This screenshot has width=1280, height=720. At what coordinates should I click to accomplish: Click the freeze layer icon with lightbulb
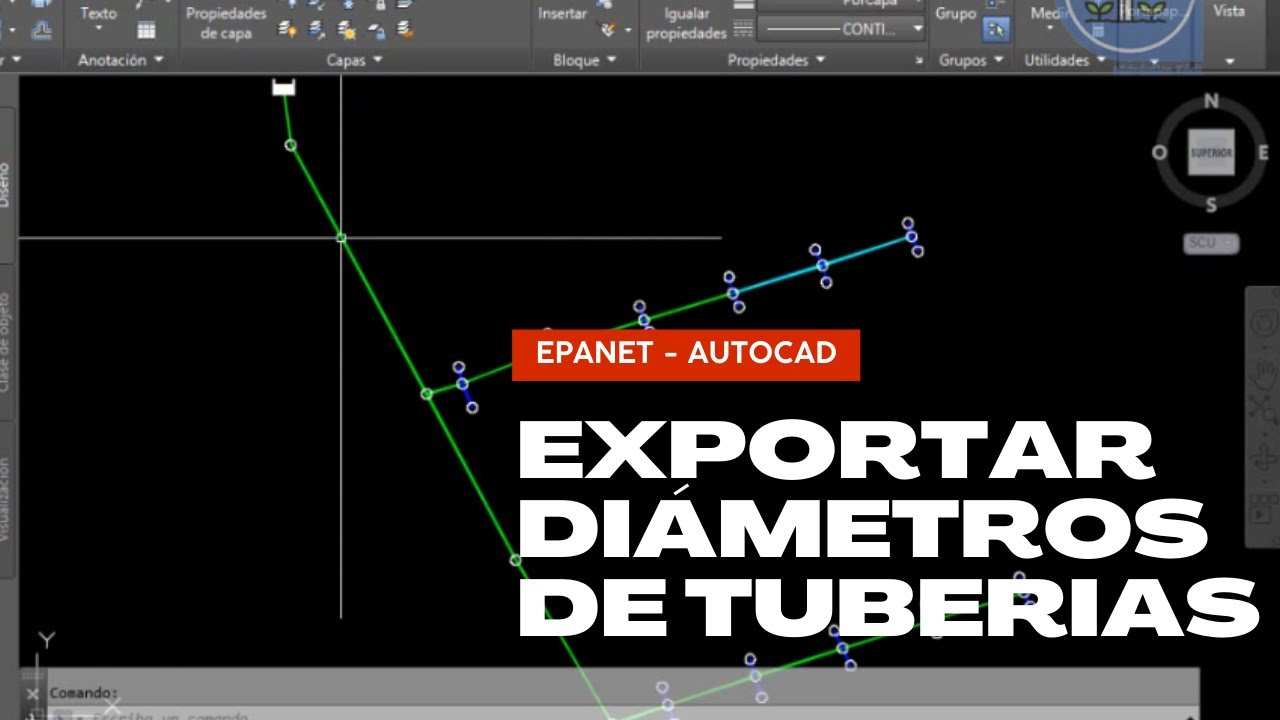tap(288, 30)
